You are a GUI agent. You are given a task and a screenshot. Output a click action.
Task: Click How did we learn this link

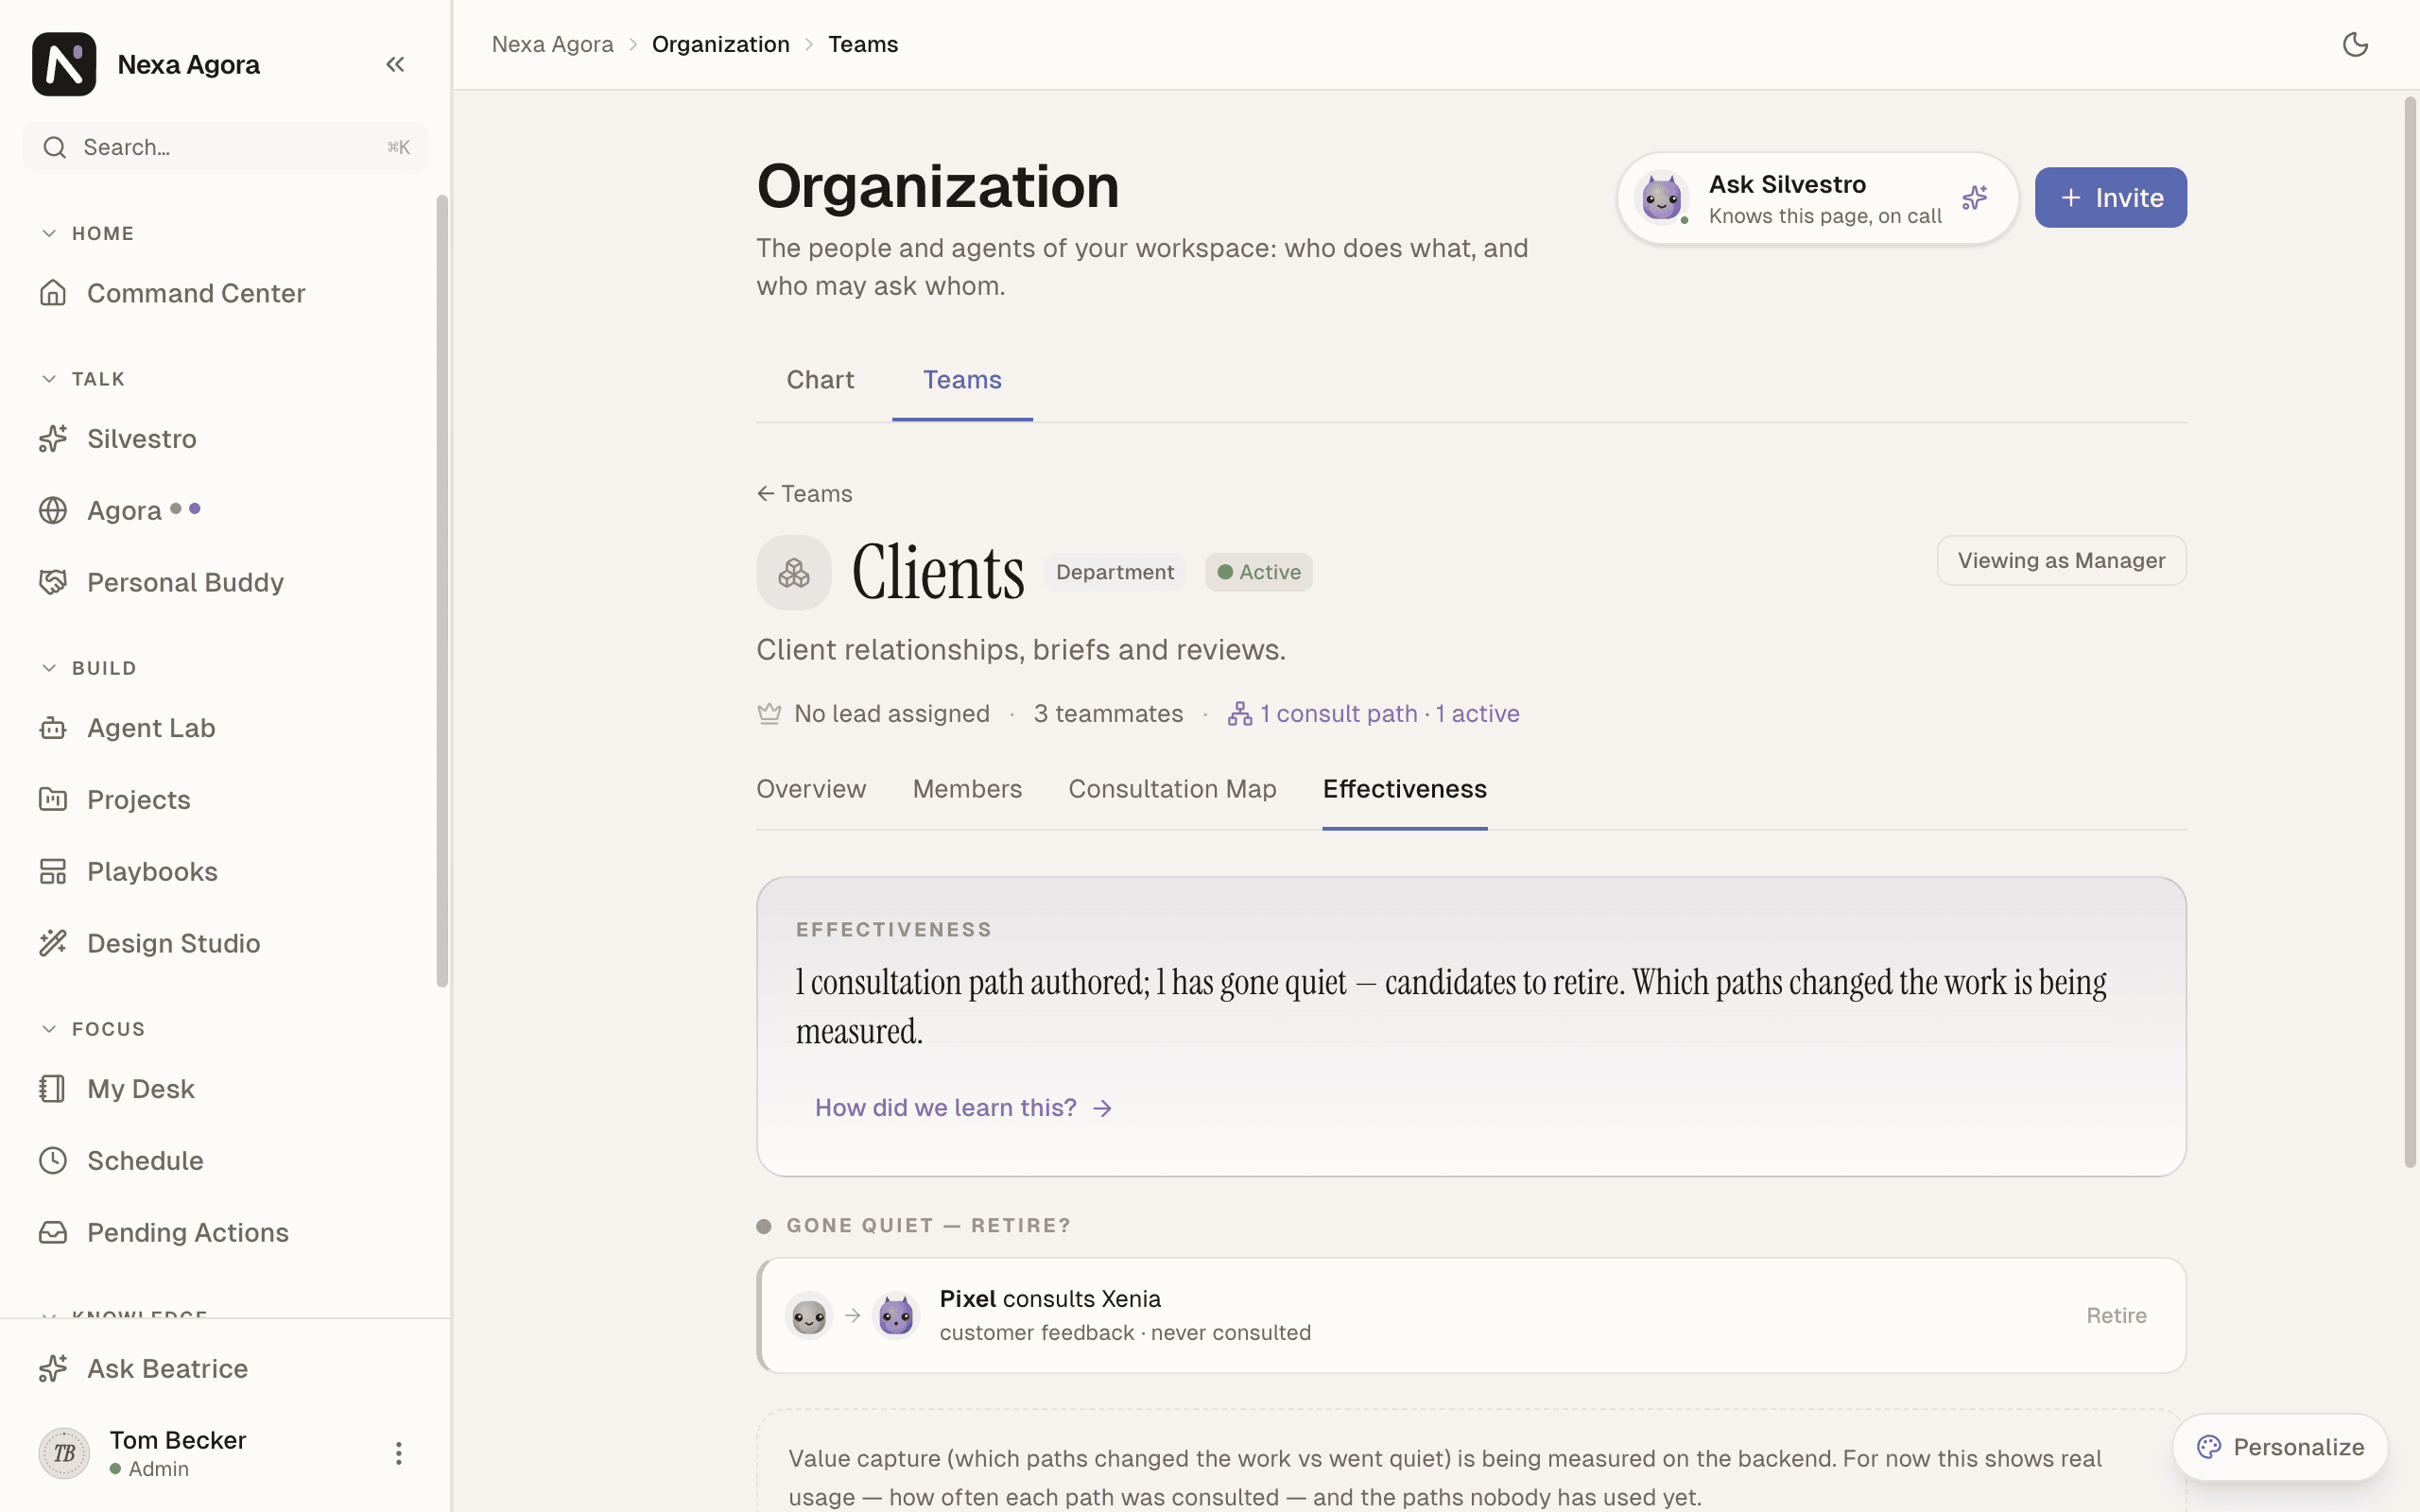(x=964, y=1108)
